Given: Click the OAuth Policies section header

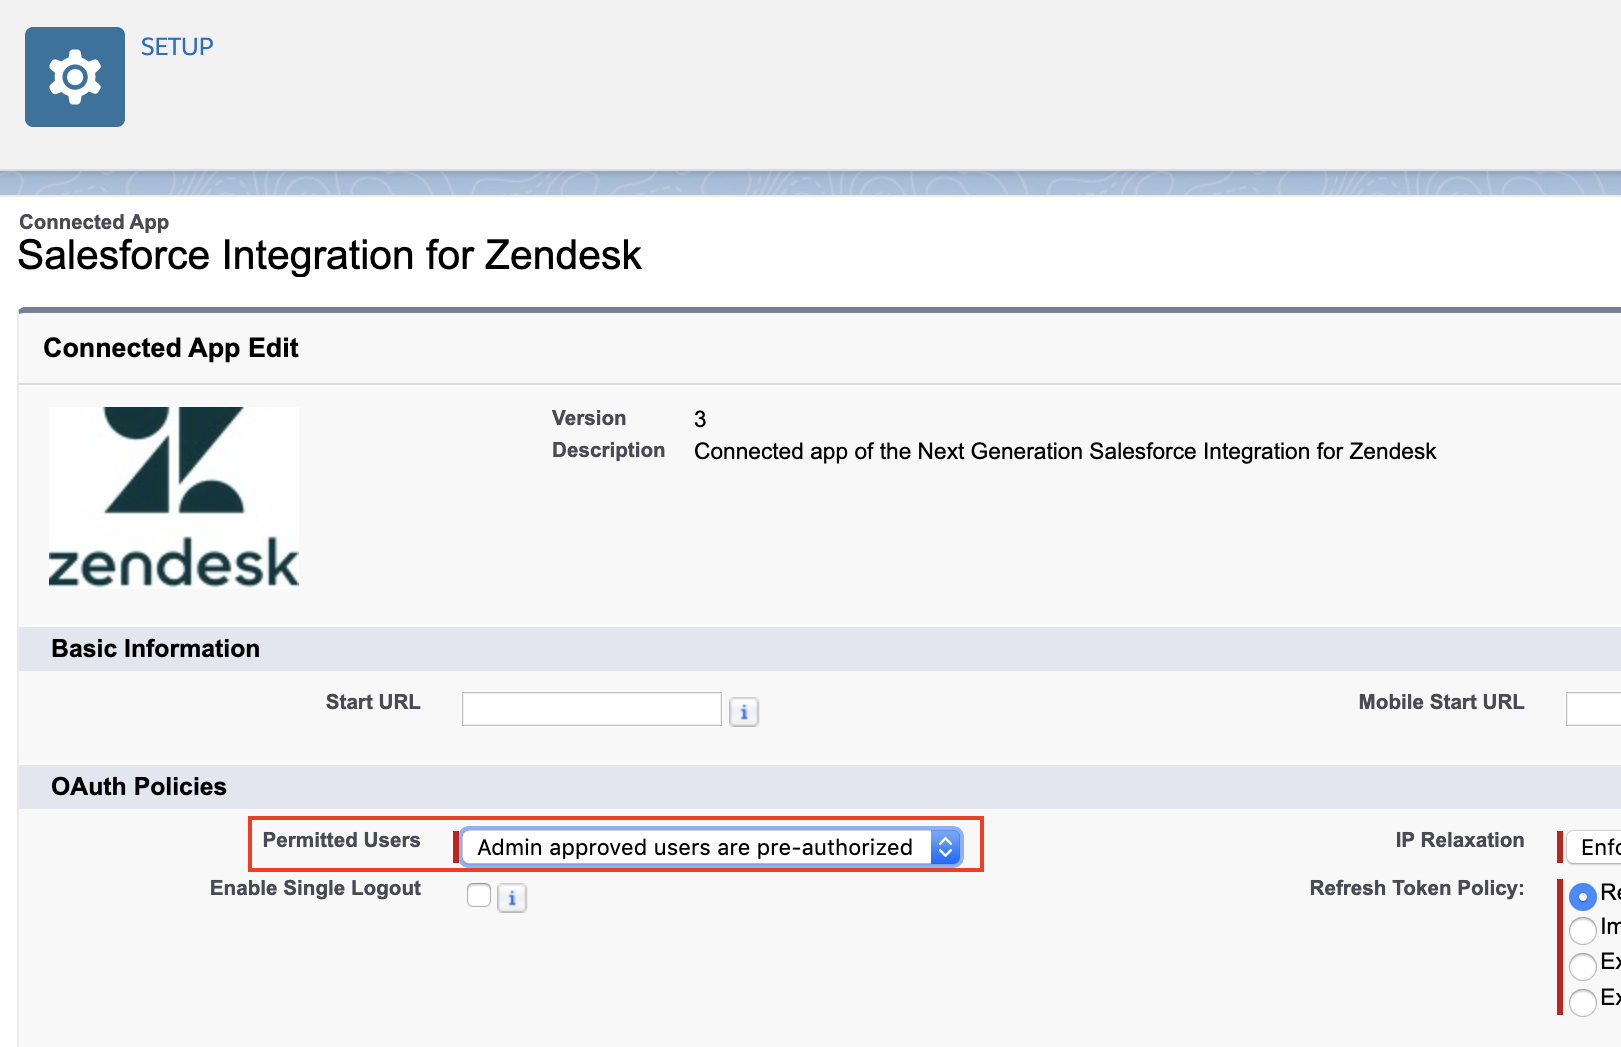Looking at the screenshot, I should (x=139, y=787).
